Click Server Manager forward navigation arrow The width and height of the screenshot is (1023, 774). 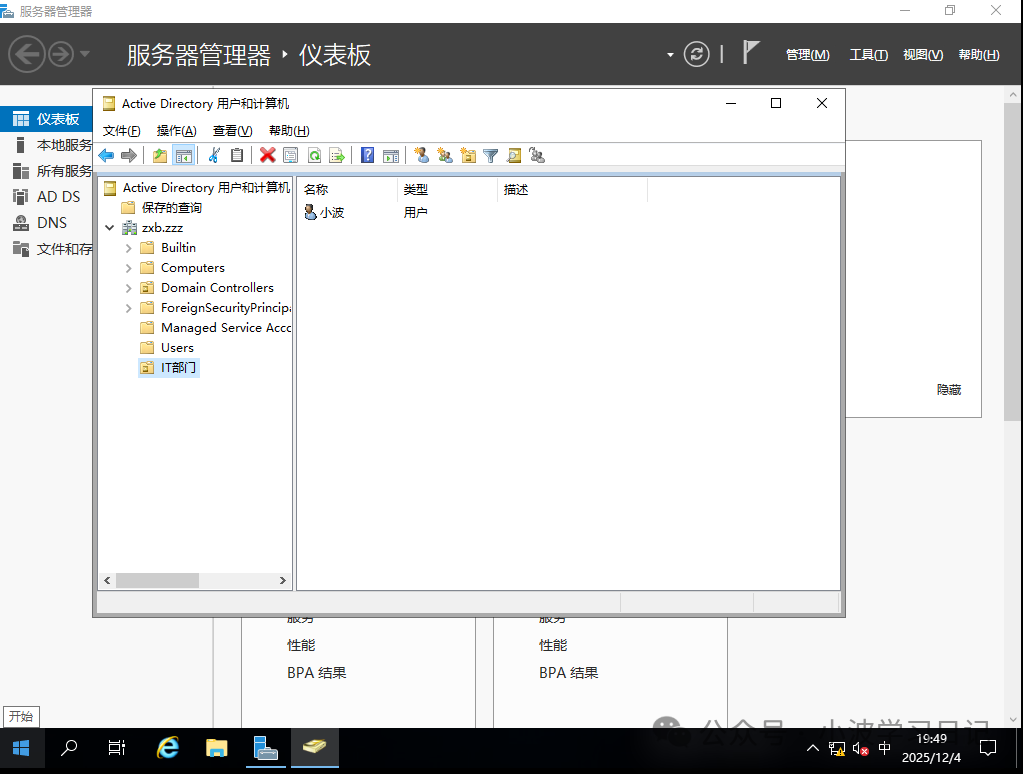tap(61, 54)
